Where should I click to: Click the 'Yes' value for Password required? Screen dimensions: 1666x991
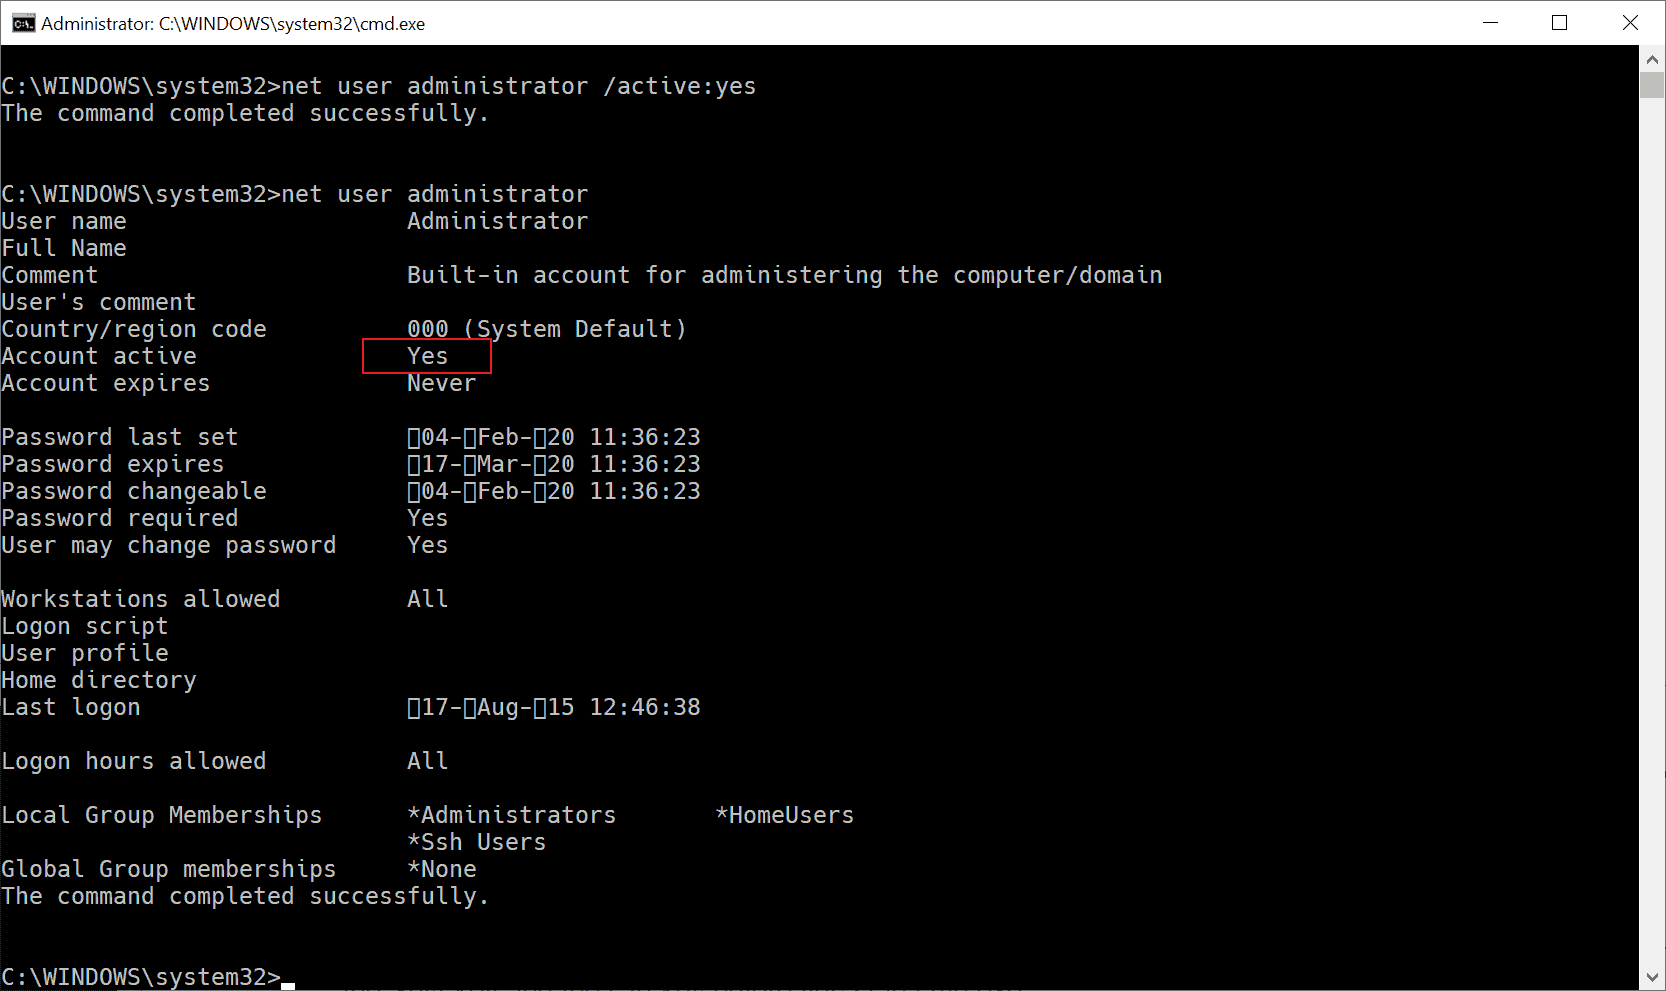click(x=428, y=518)
